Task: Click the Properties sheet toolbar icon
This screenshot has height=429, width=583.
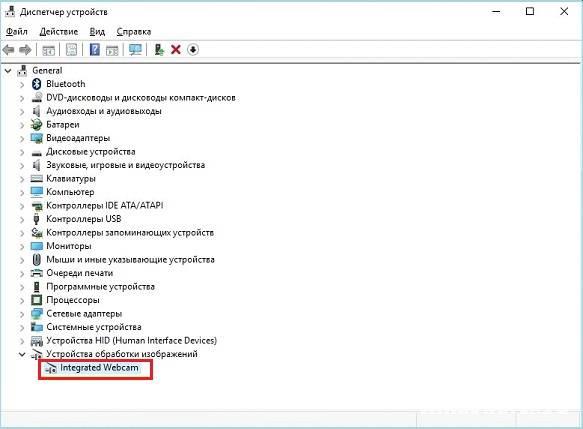Action: [71, 49]
